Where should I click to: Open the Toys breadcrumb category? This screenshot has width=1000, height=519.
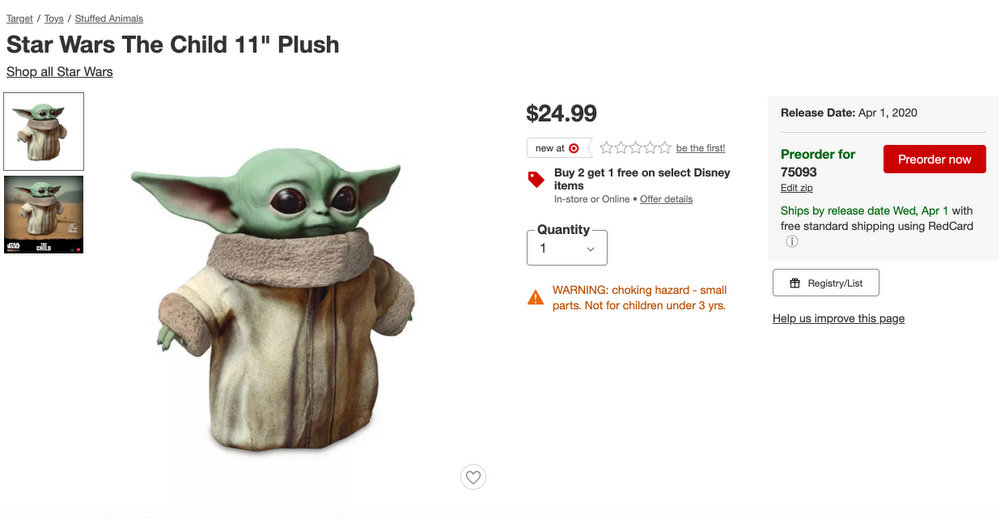[54, 19]
